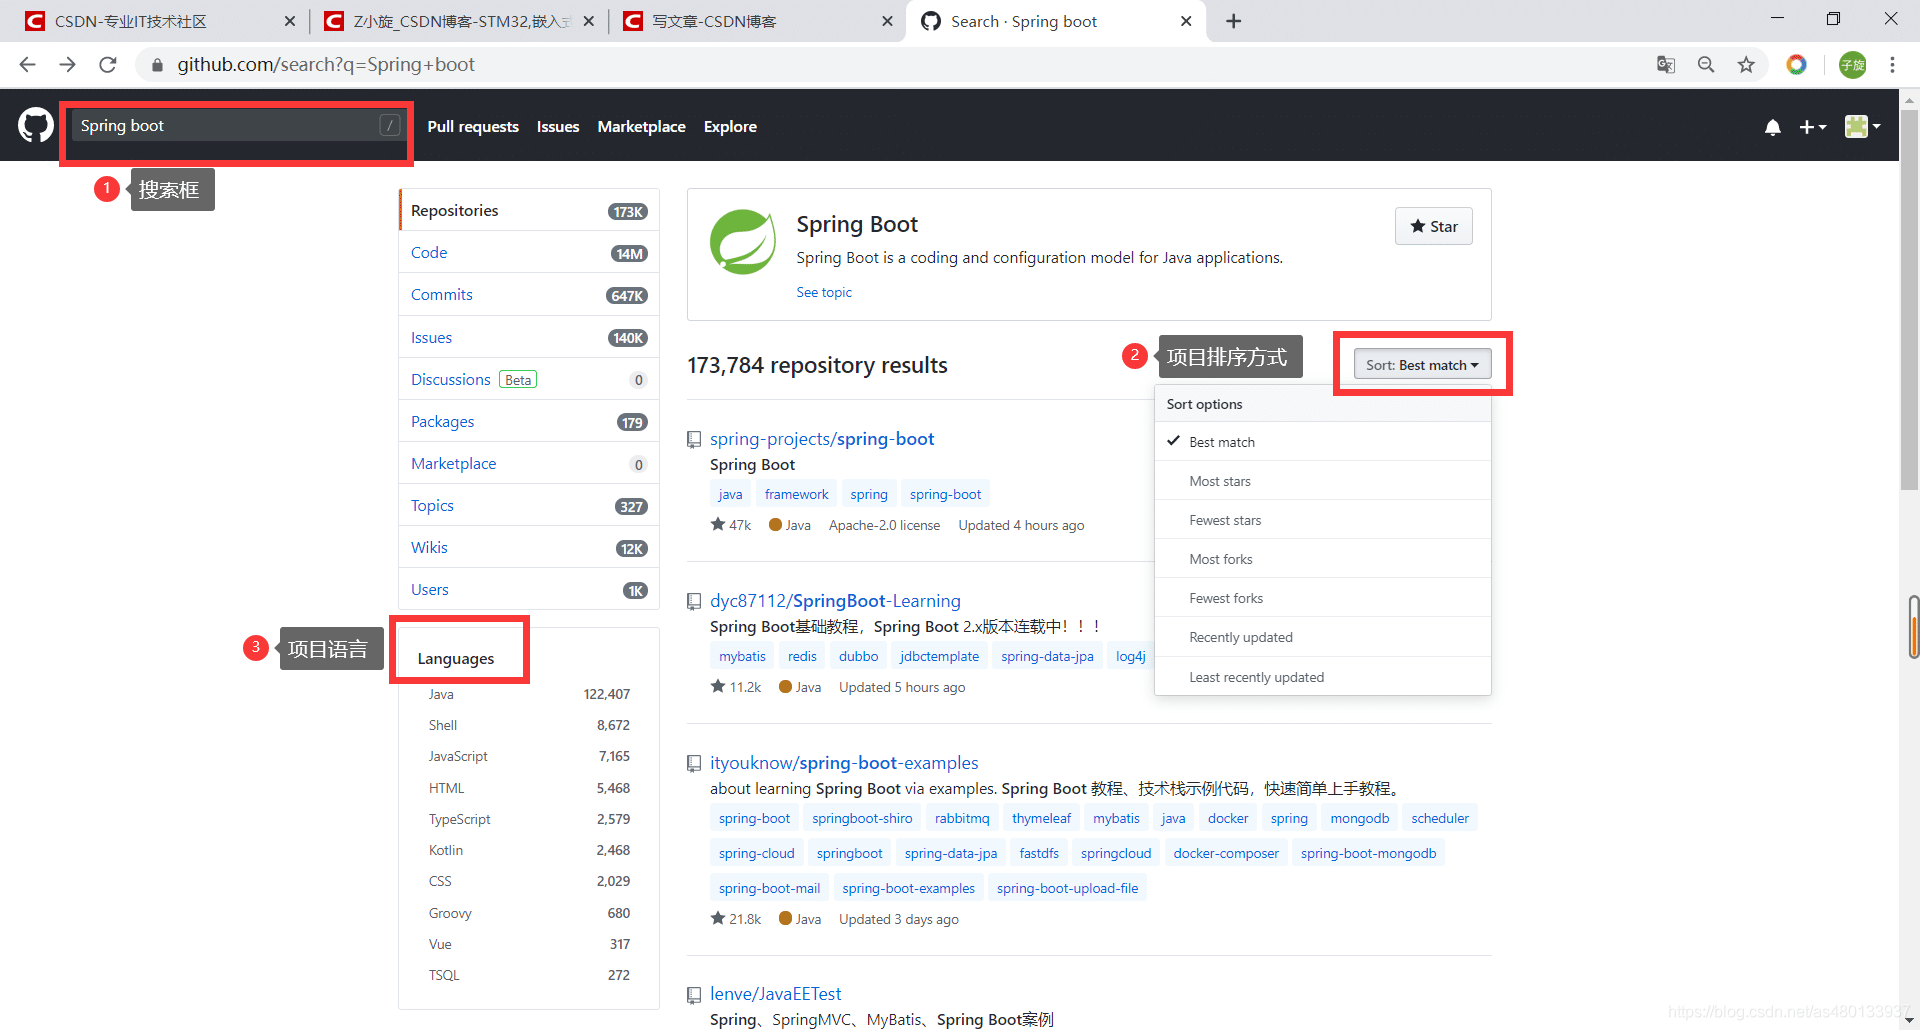Click the framework topic tag

pyautogui.click(x=796, y=494)
